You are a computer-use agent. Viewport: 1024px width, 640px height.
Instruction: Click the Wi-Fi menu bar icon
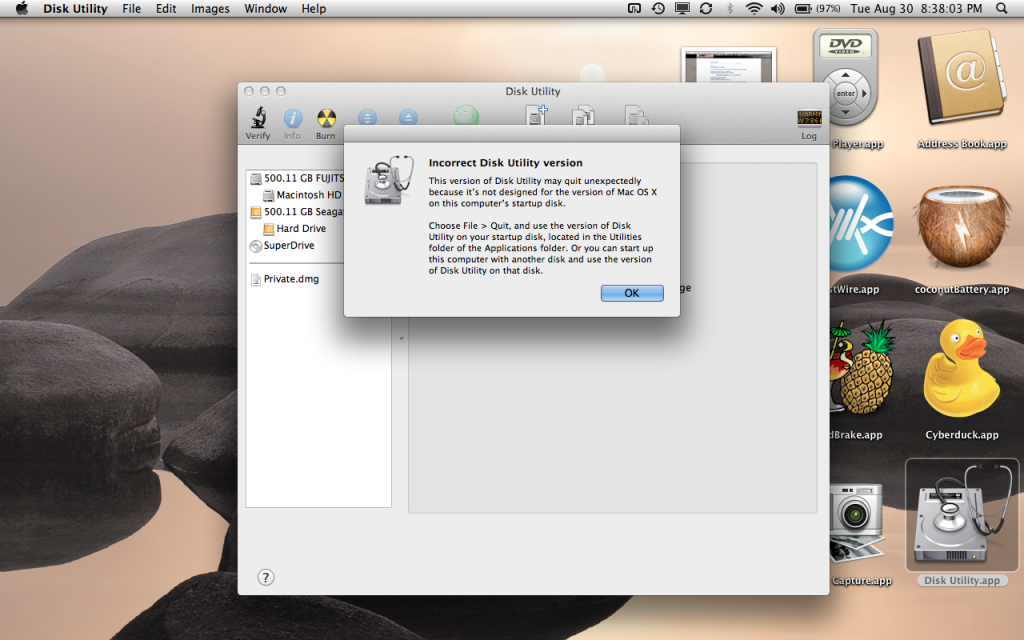coord(754,8)
